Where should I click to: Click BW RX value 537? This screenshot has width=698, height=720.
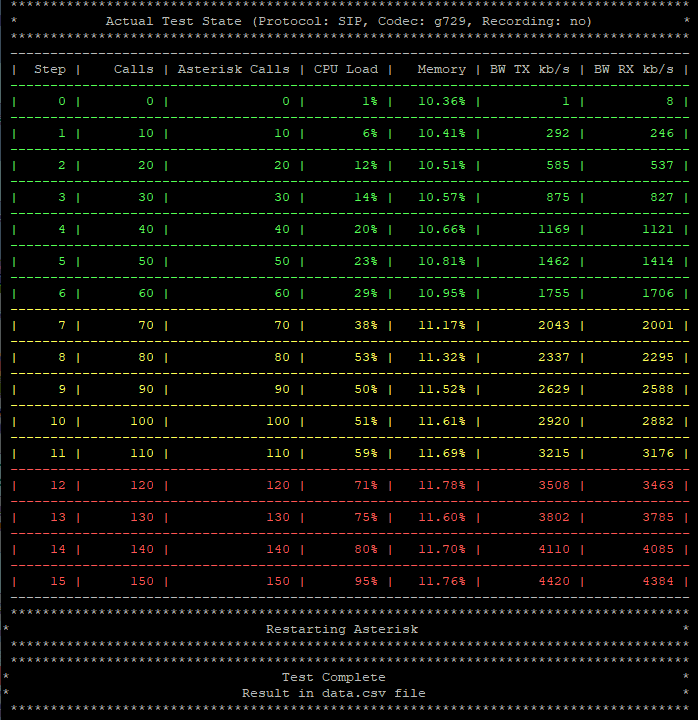[x=662, y=165]
